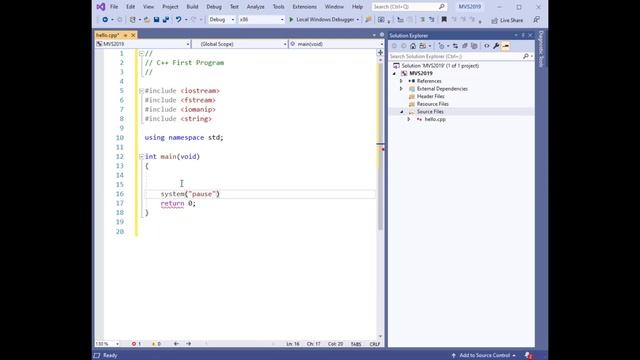Click Add to Source Control
The height and width of the screenshot is (360, 640).
484,355
